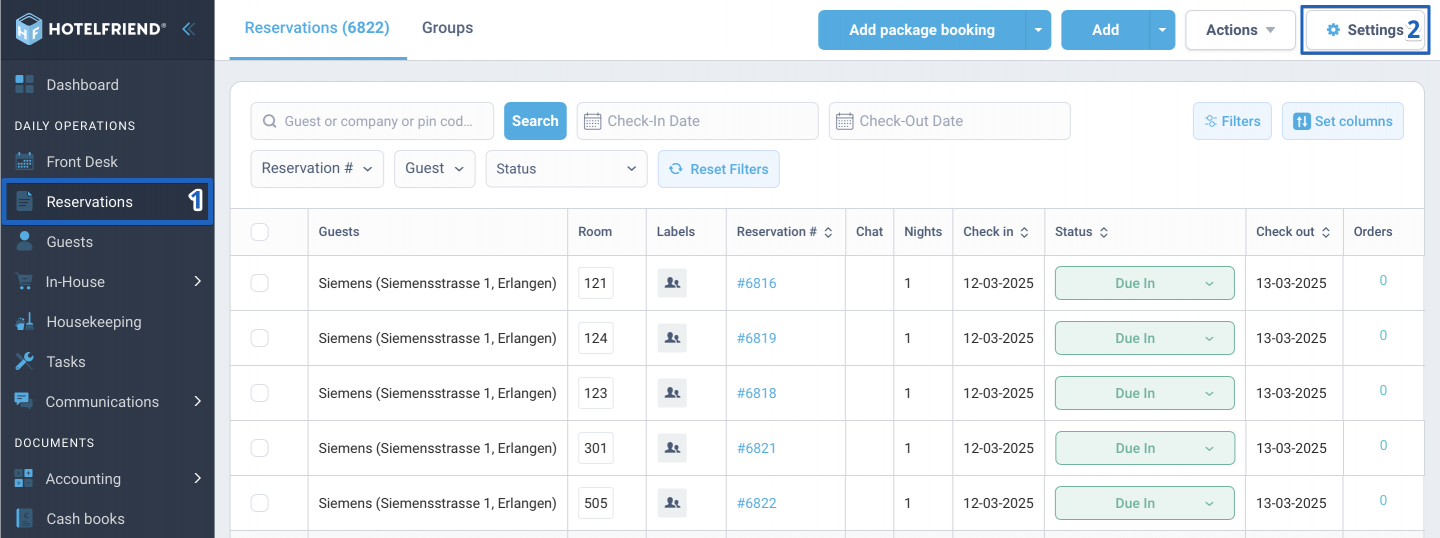
Task: Click the room number 124 box
Action: click(596, 338)
